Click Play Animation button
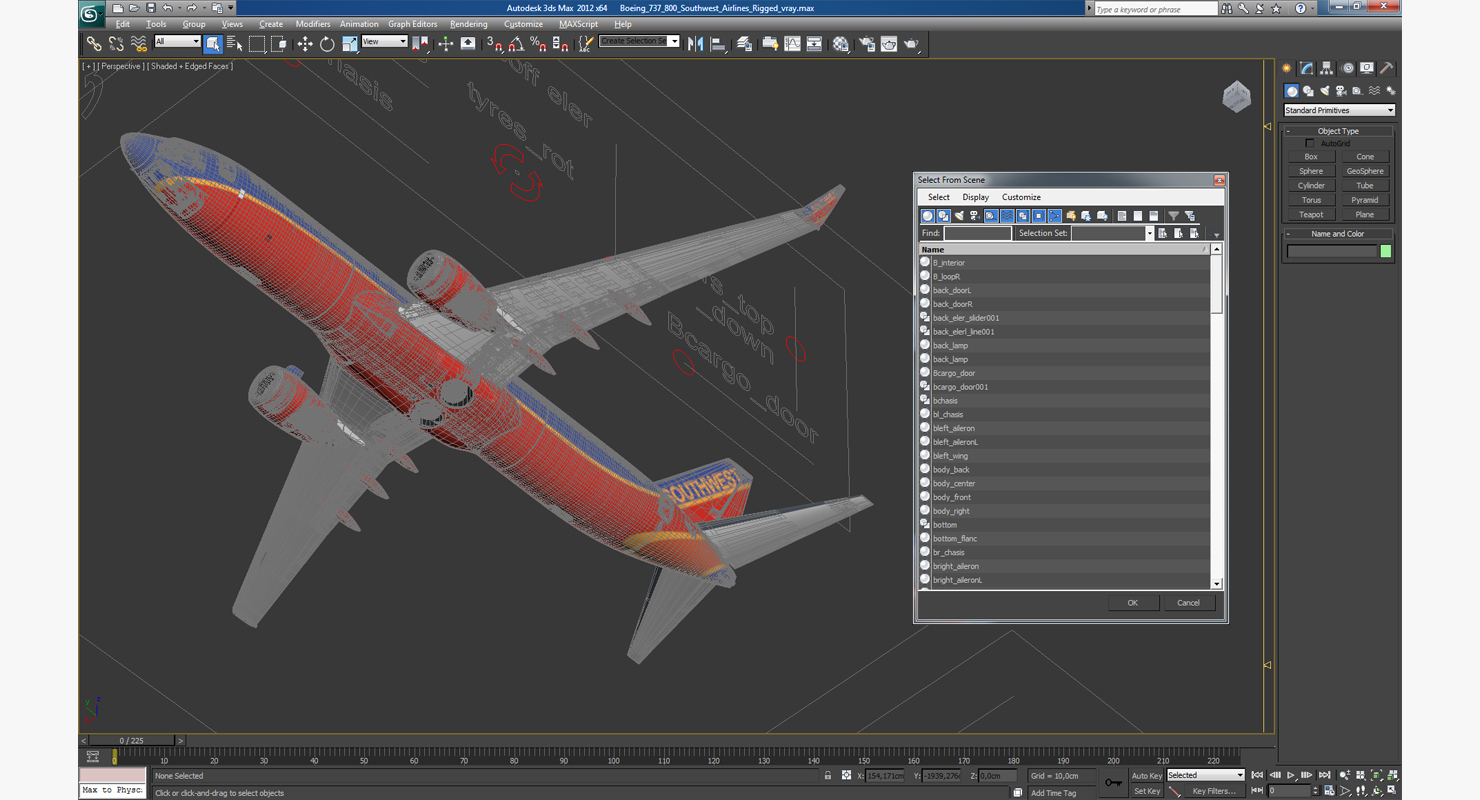 tap(1291, 775)
